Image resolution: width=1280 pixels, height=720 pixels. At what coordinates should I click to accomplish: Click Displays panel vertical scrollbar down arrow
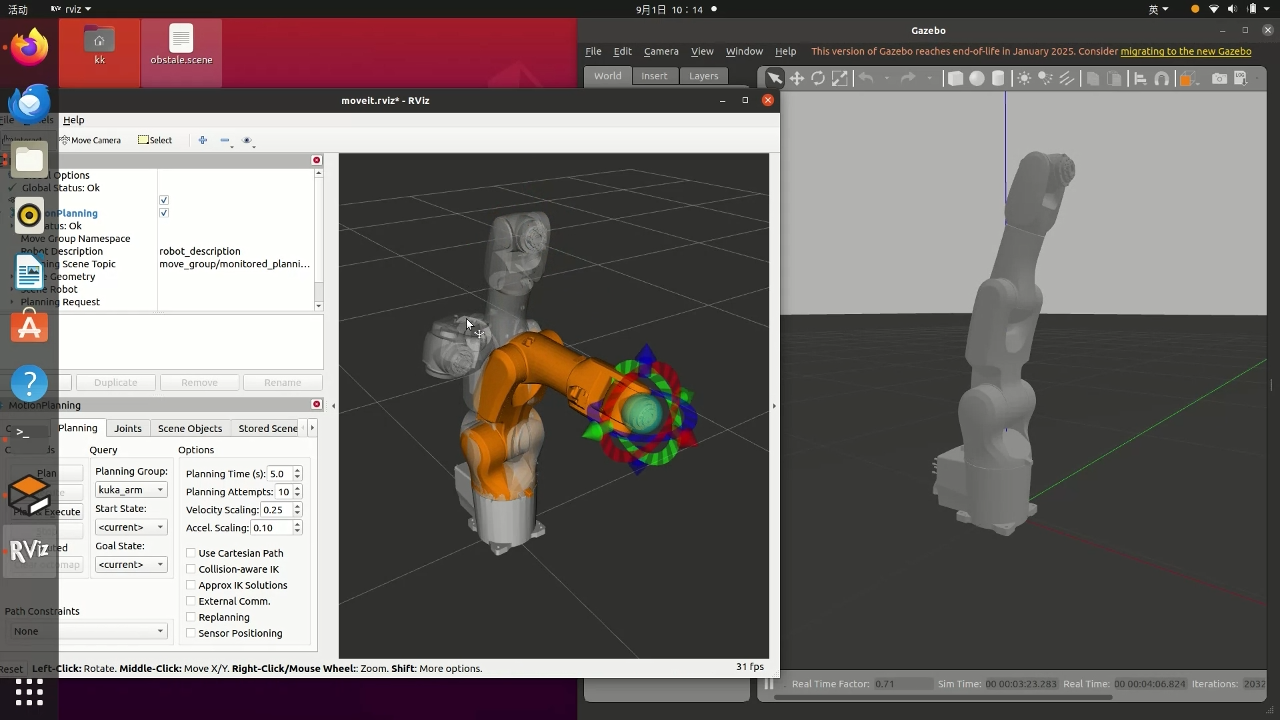tap(319, 306)
